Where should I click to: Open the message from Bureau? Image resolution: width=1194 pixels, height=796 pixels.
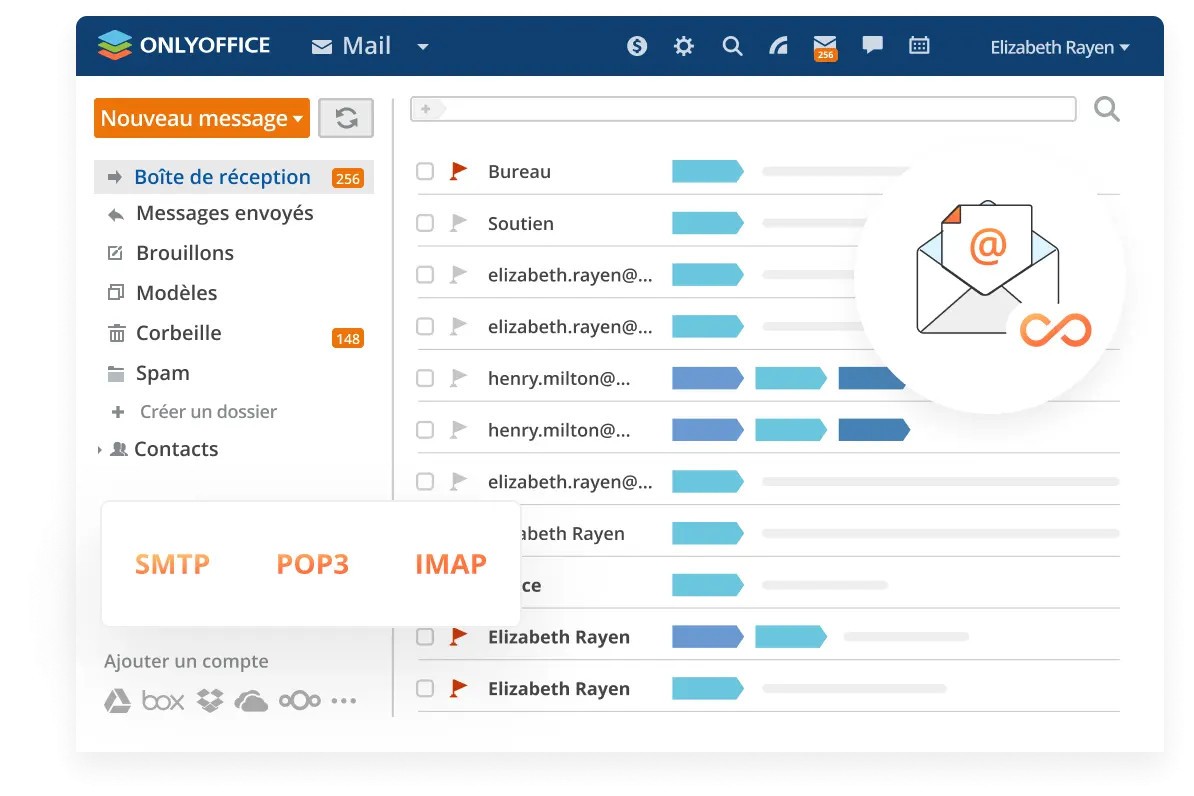pyautogui.click(x=519, y=172)
